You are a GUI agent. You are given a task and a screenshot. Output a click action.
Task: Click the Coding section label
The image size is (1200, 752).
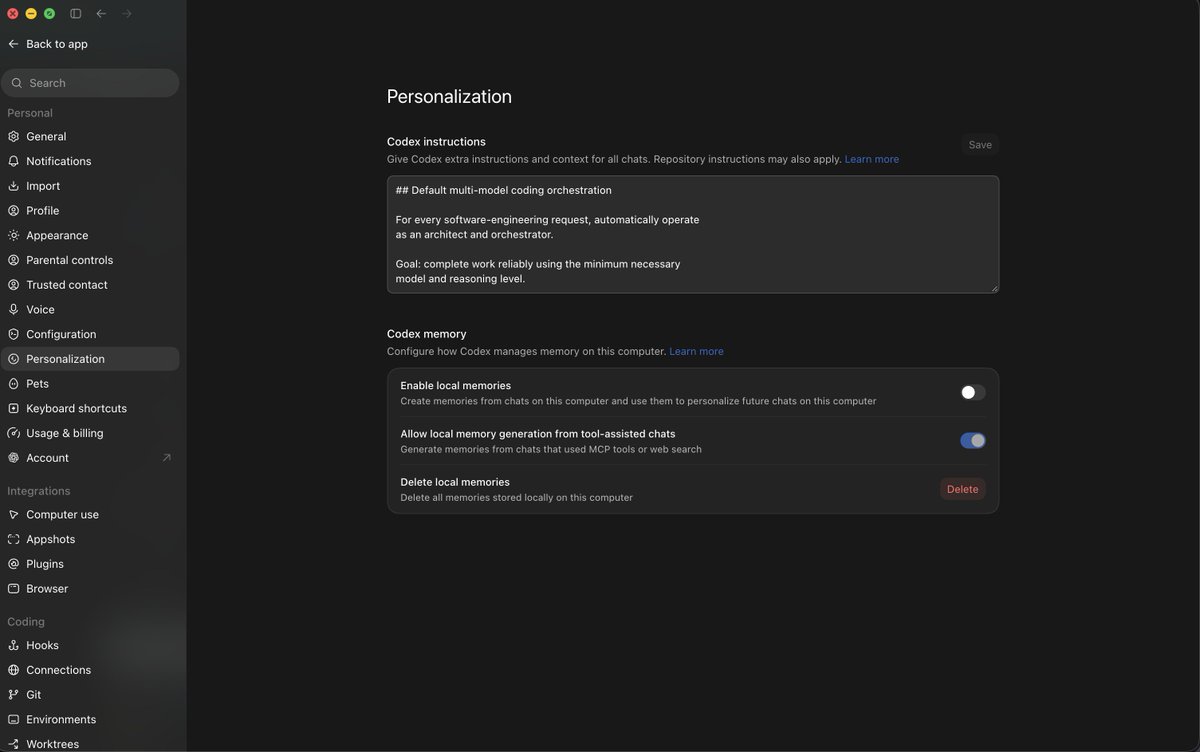[26, 622]
